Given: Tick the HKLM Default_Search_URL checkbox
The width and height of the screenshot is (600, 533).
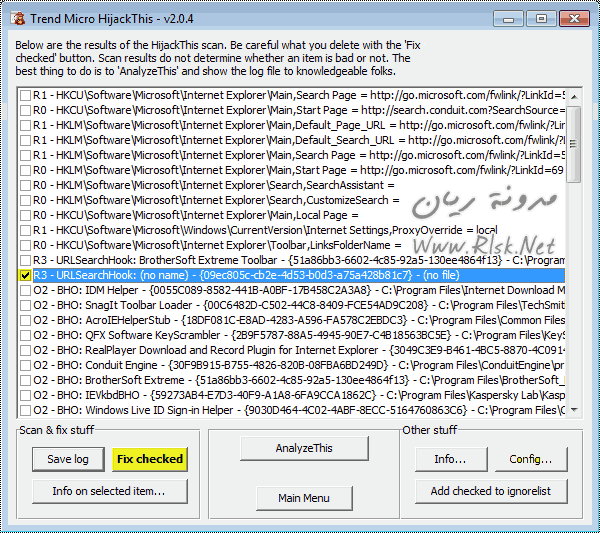Looking at the screenshot, I should [25, 140].
